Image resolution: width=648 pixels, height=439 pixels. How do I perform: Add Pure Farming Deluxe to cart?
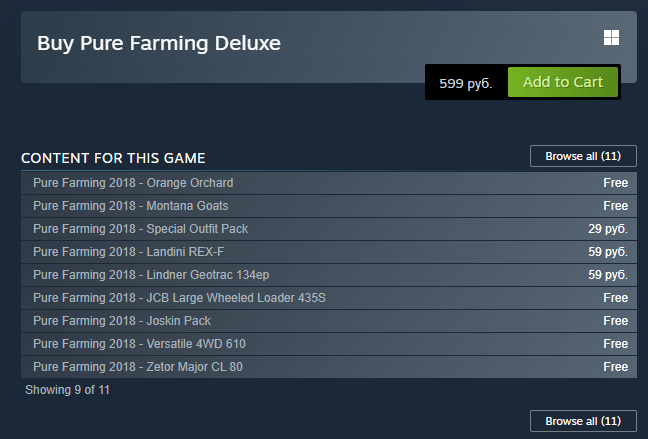coord(563,82)
